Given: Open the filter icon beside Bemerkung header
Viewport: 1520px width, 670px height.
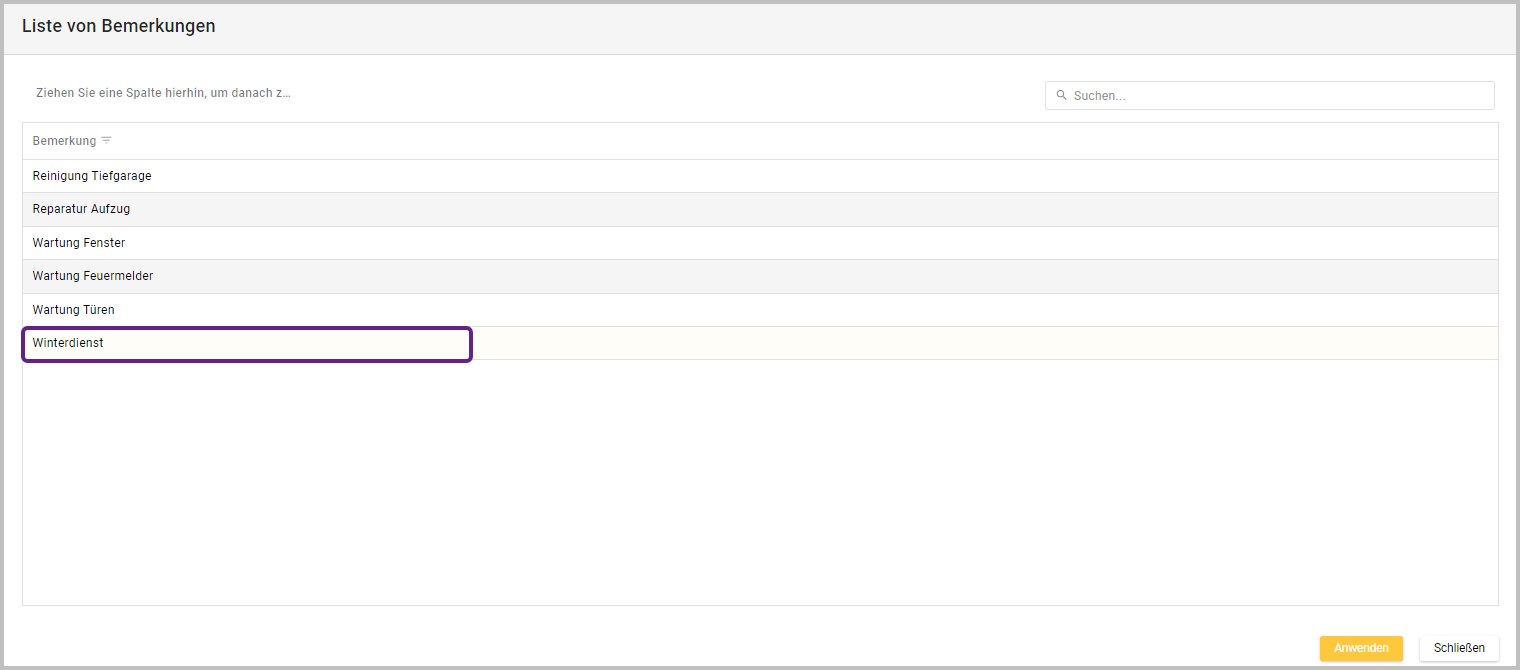Looking at the screenshot, I should (x=107, y=141).
